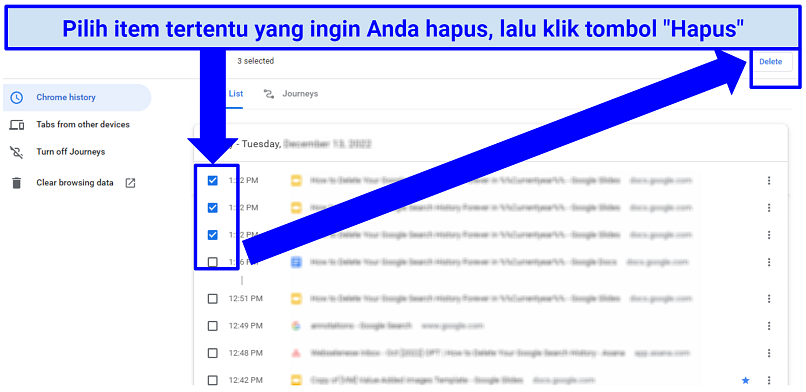Switch to the List tab
The height and width of the screenshot is (392, 806).
pyautogui.click(x=235, y=94)
